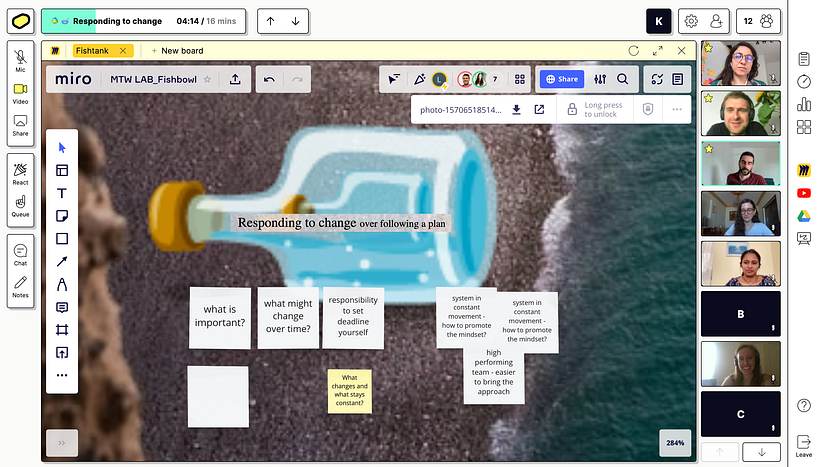Click the yellow app logo icon
Screen dimensions: 820x467
pos(21,21)
